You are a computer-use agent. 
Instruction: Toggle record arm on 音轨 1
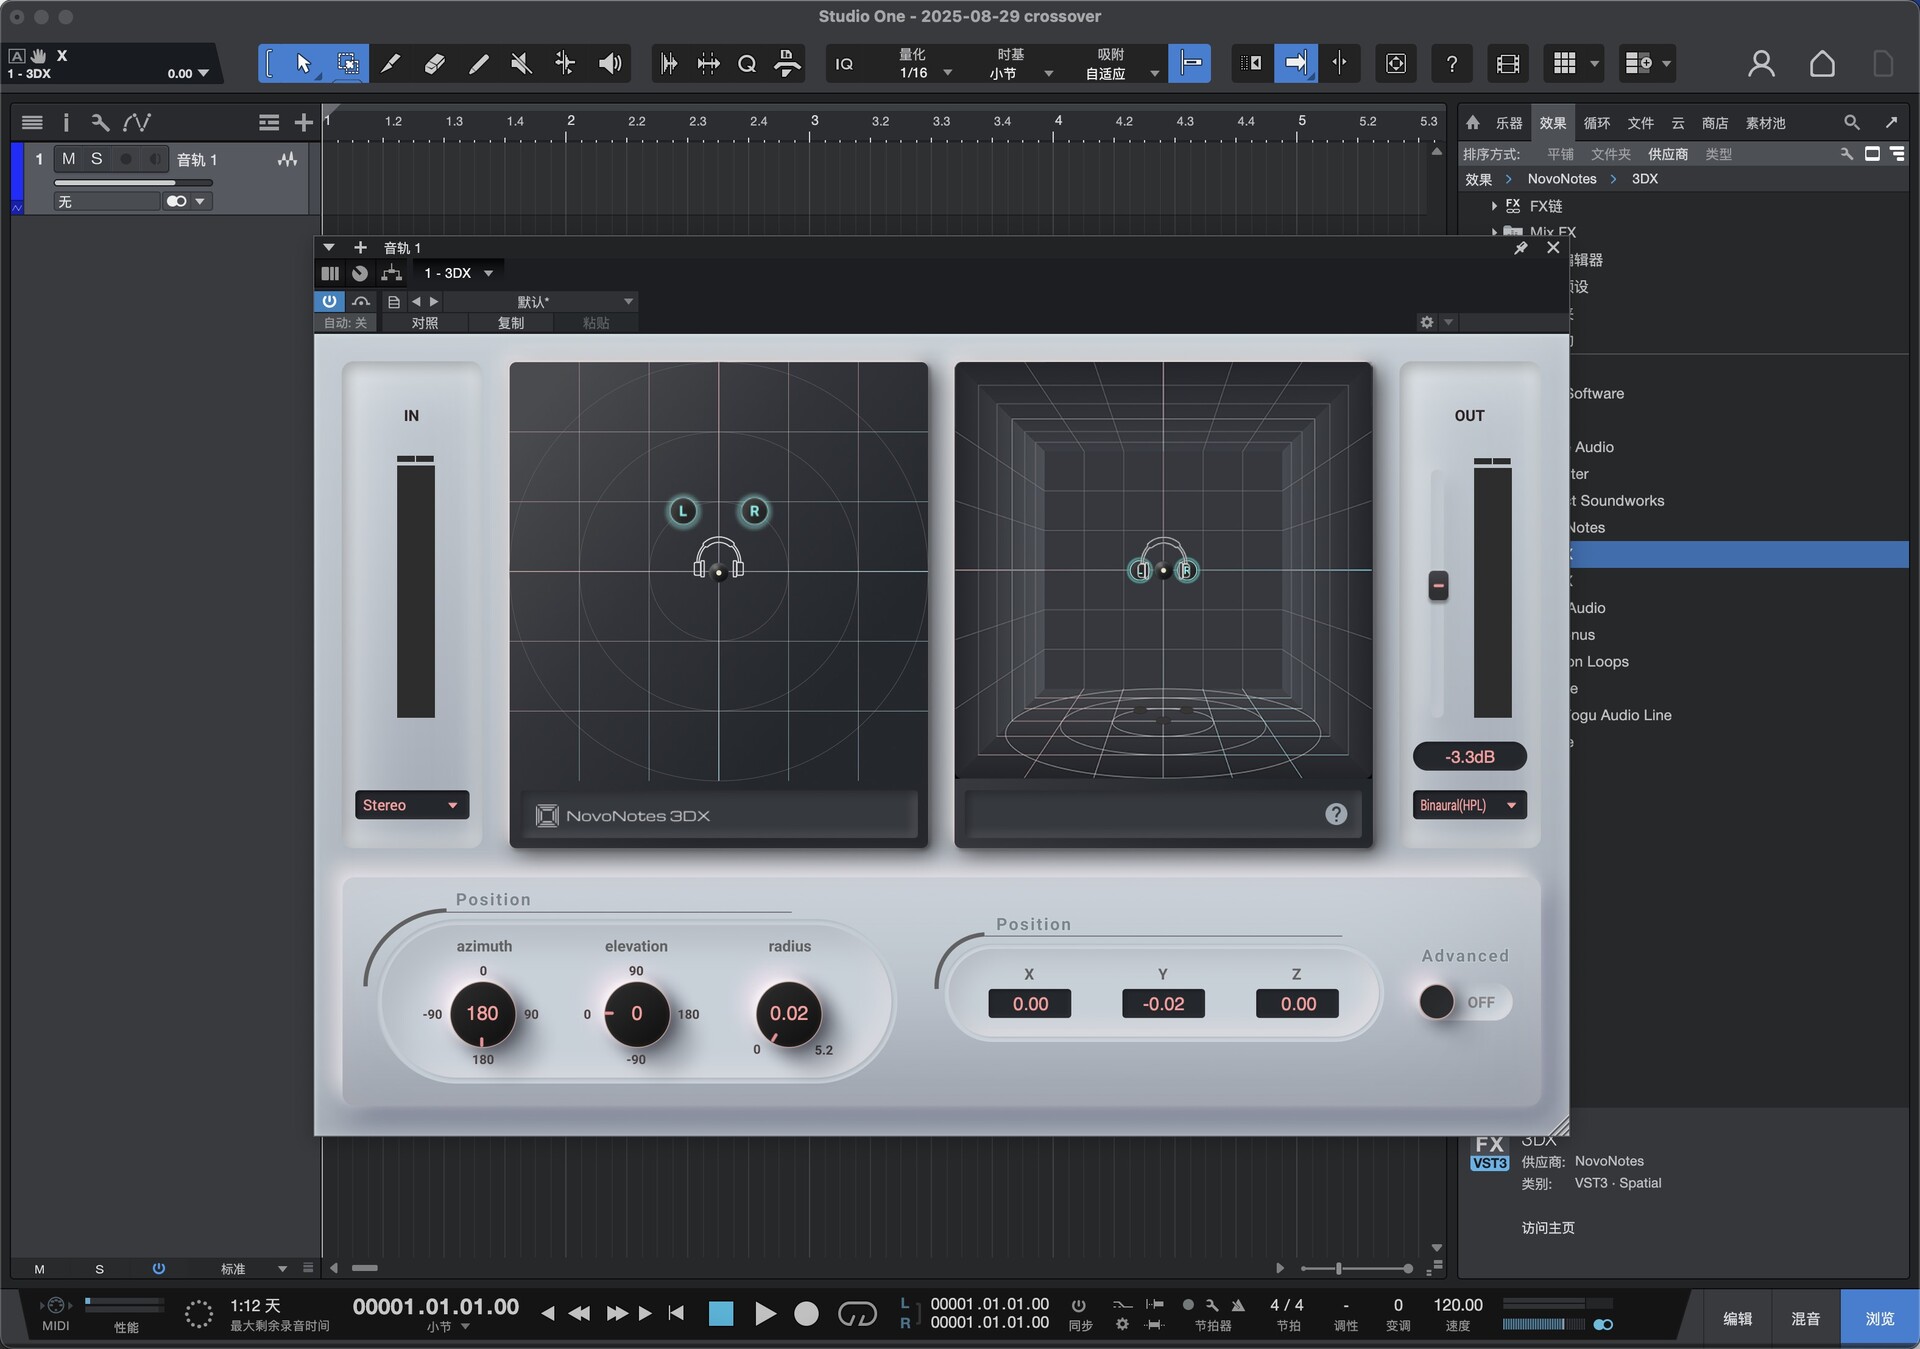point(126,159)
